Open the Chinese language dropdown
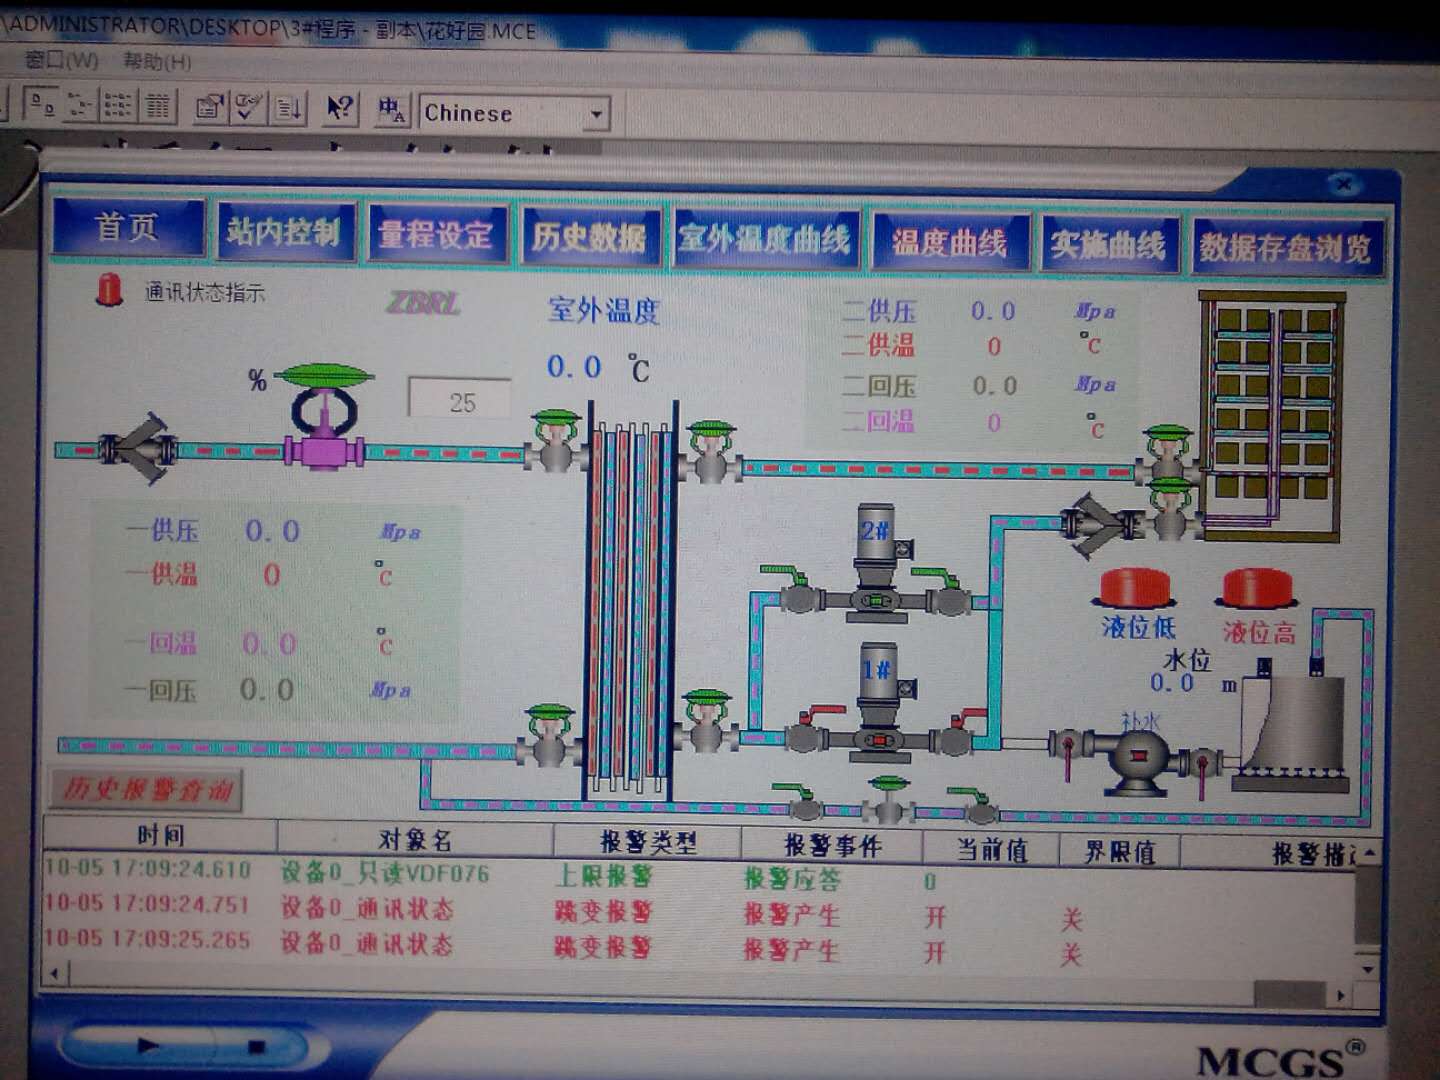Viewport: 1440px width, 1080px height. (597, 114)
